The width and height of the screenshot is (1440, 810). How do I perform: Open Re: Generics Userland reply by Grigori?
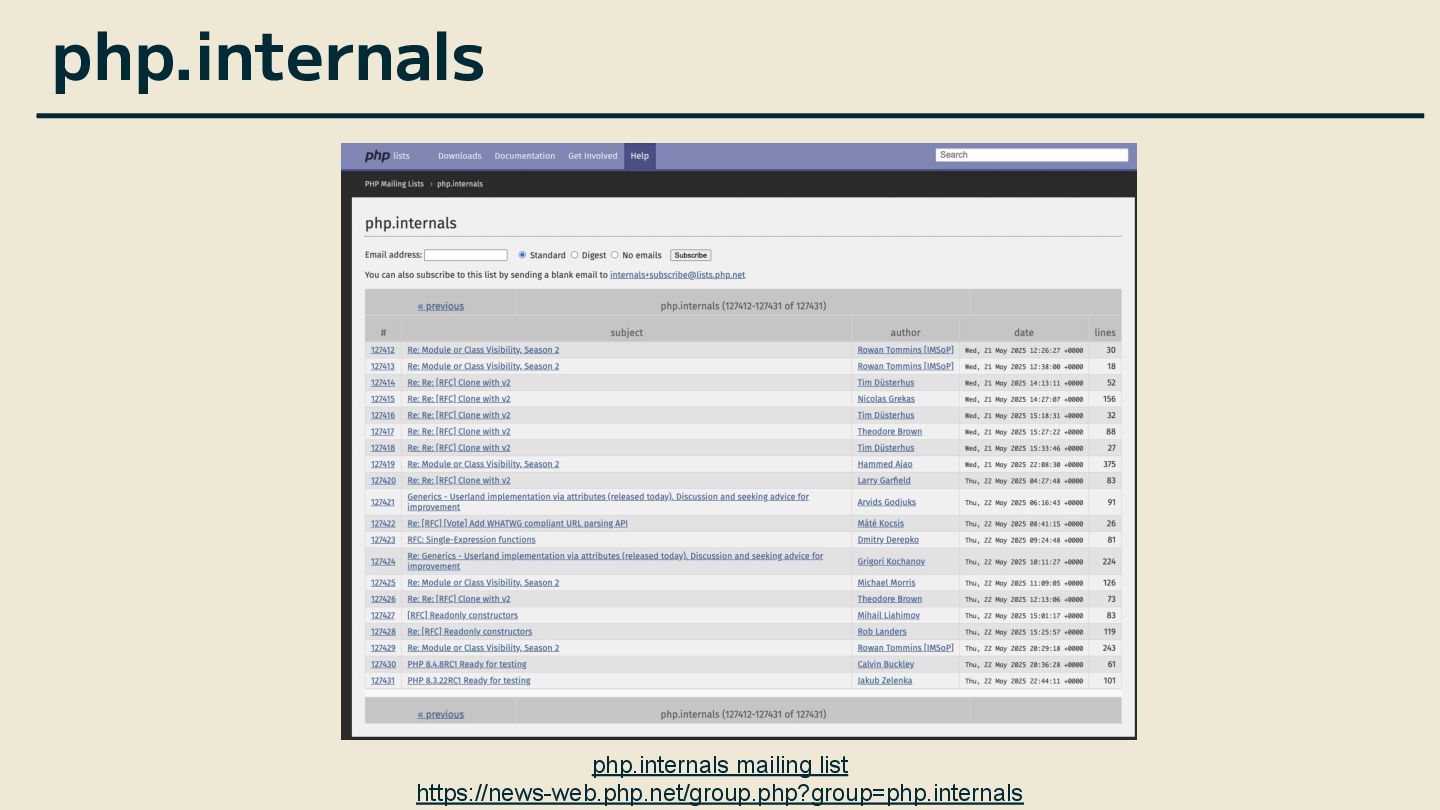coord(615,561)
